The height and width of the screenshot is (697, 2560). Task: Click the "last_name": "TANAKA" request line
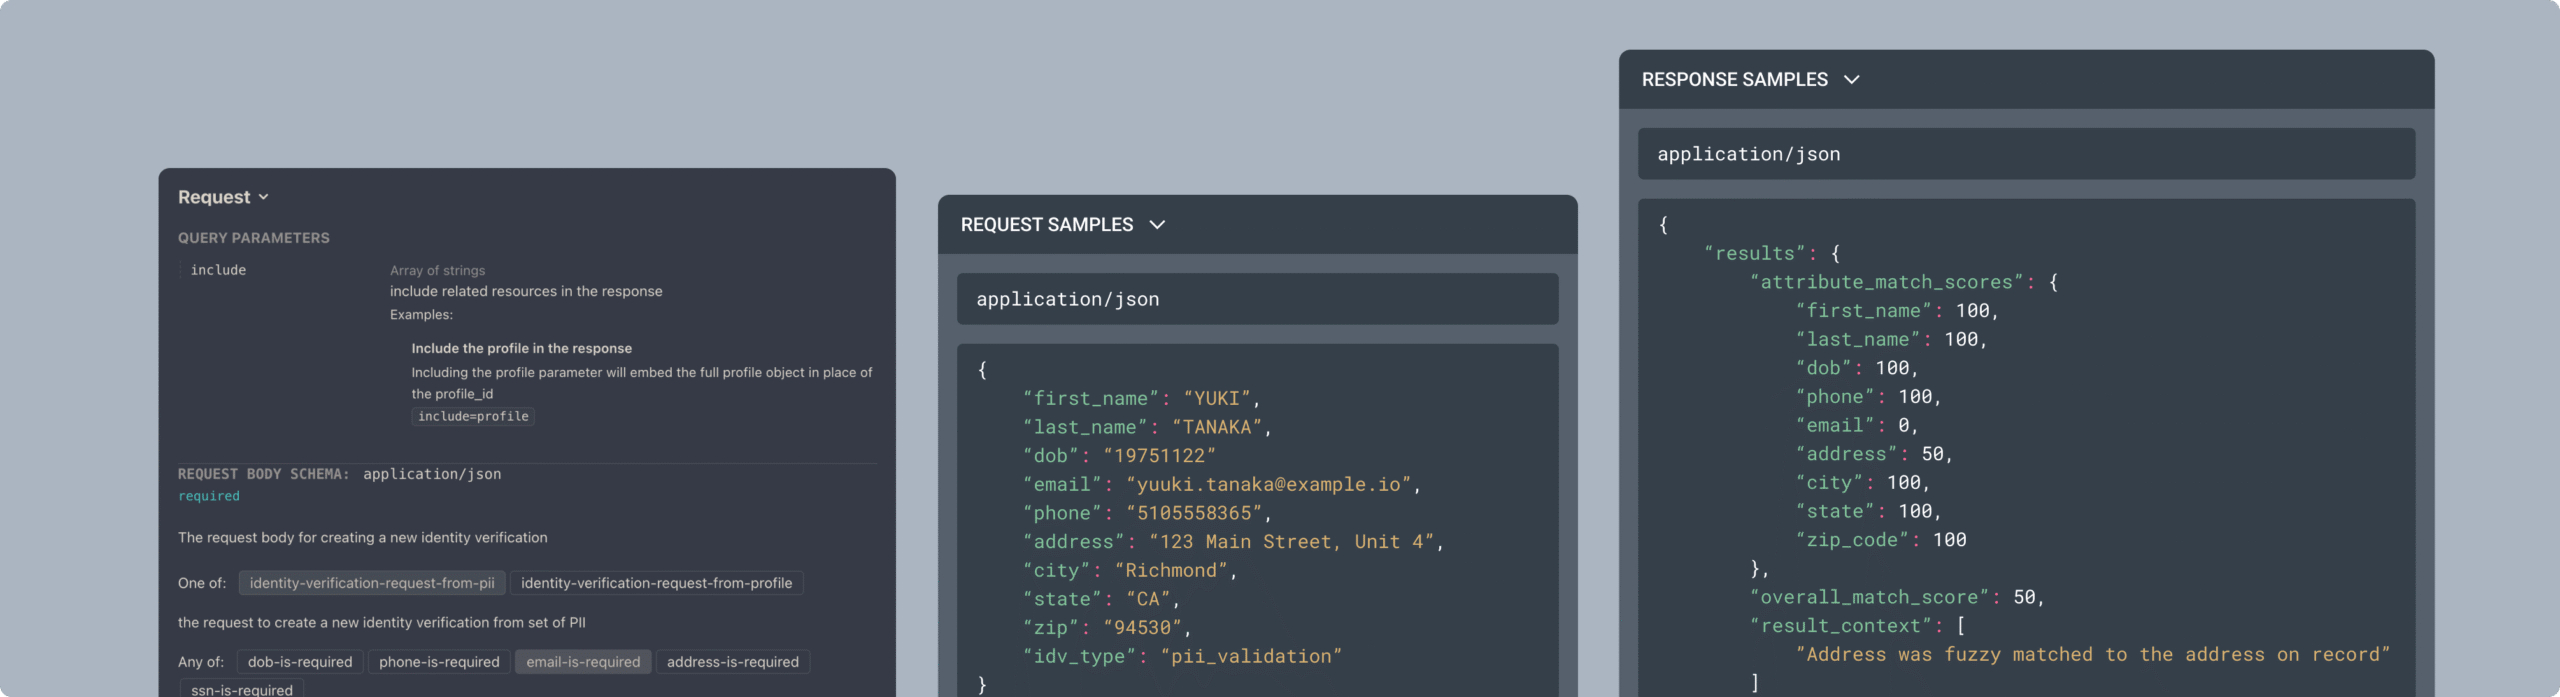(x=1147, y=427)
